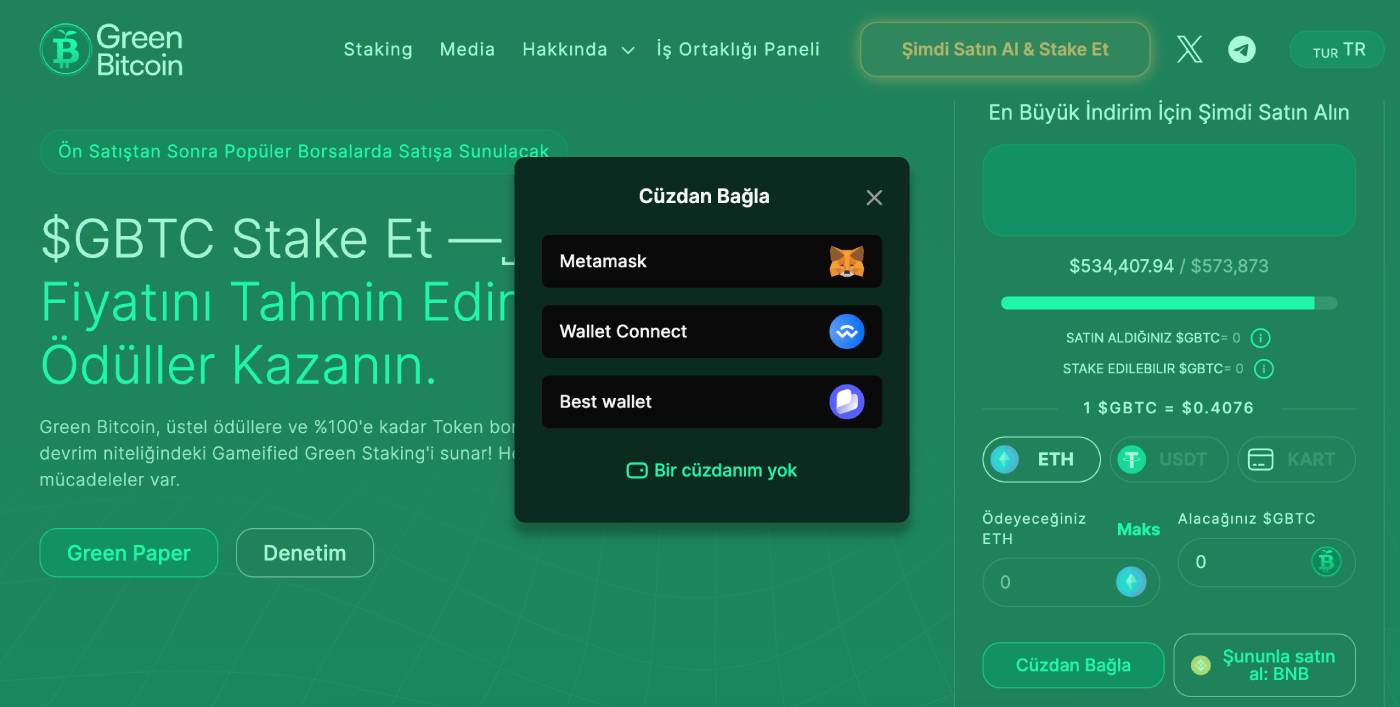Open Media nav item
The width and height of the screenshot is (1400, 707).
click(467, 49)
